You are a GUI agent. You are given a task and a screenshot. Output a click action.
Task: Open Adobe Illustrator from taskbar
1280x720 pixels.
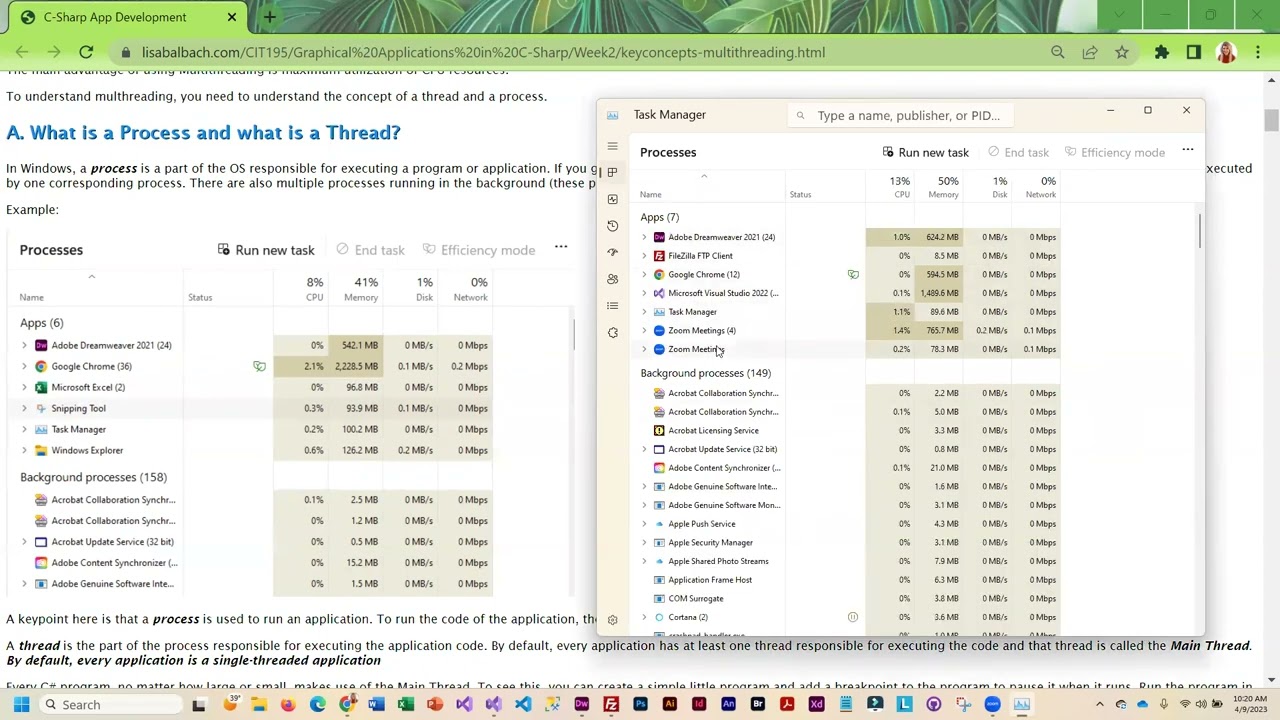coord(670,705)
